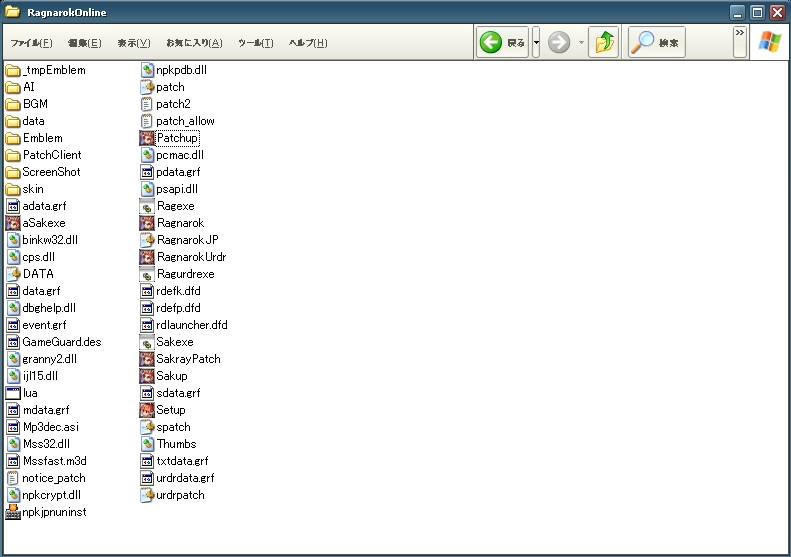Select the BGM folder icon

click(x=13, y=104)
